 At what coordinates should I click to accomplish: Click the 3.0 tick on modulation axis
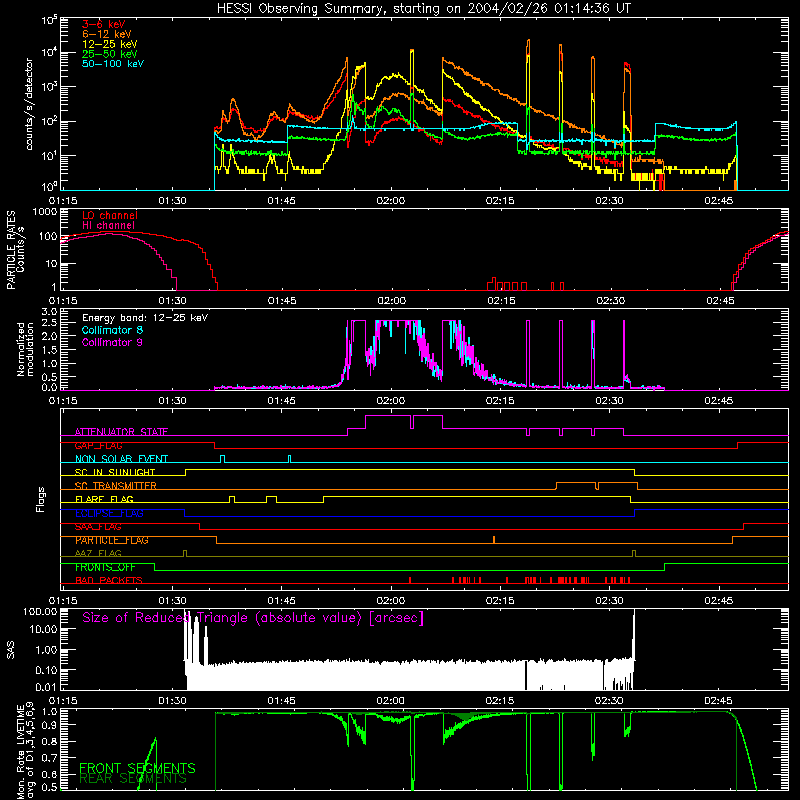coord(49,312)
